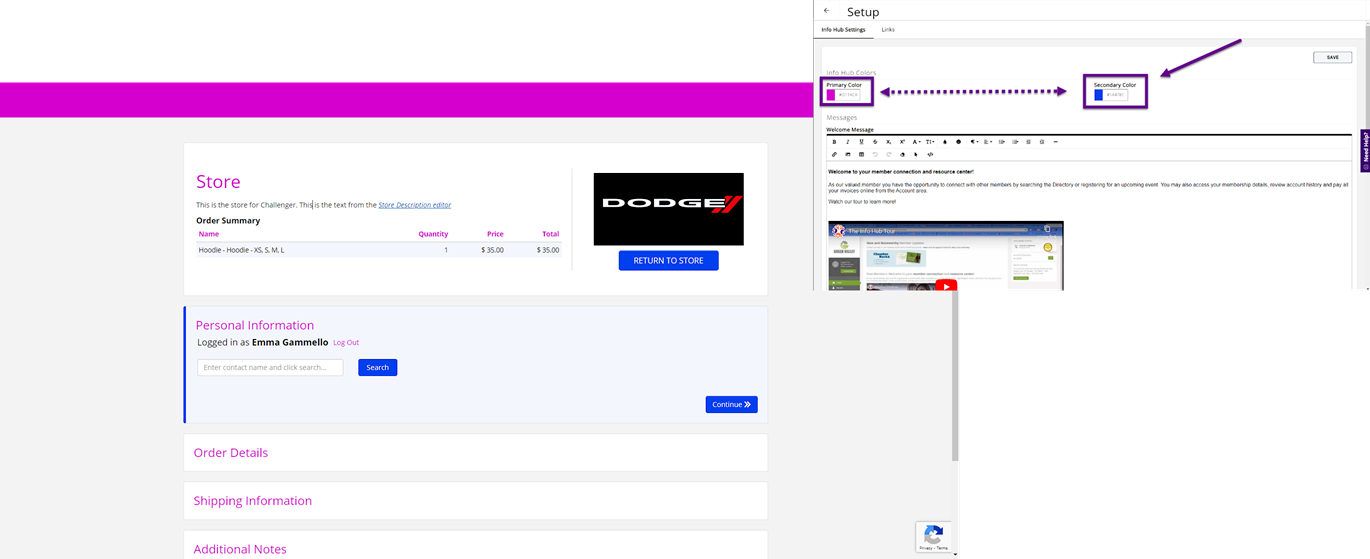Screen dimensions: 1370x559
Task: Expand the Shipping Information section
Action: (475, 501)
